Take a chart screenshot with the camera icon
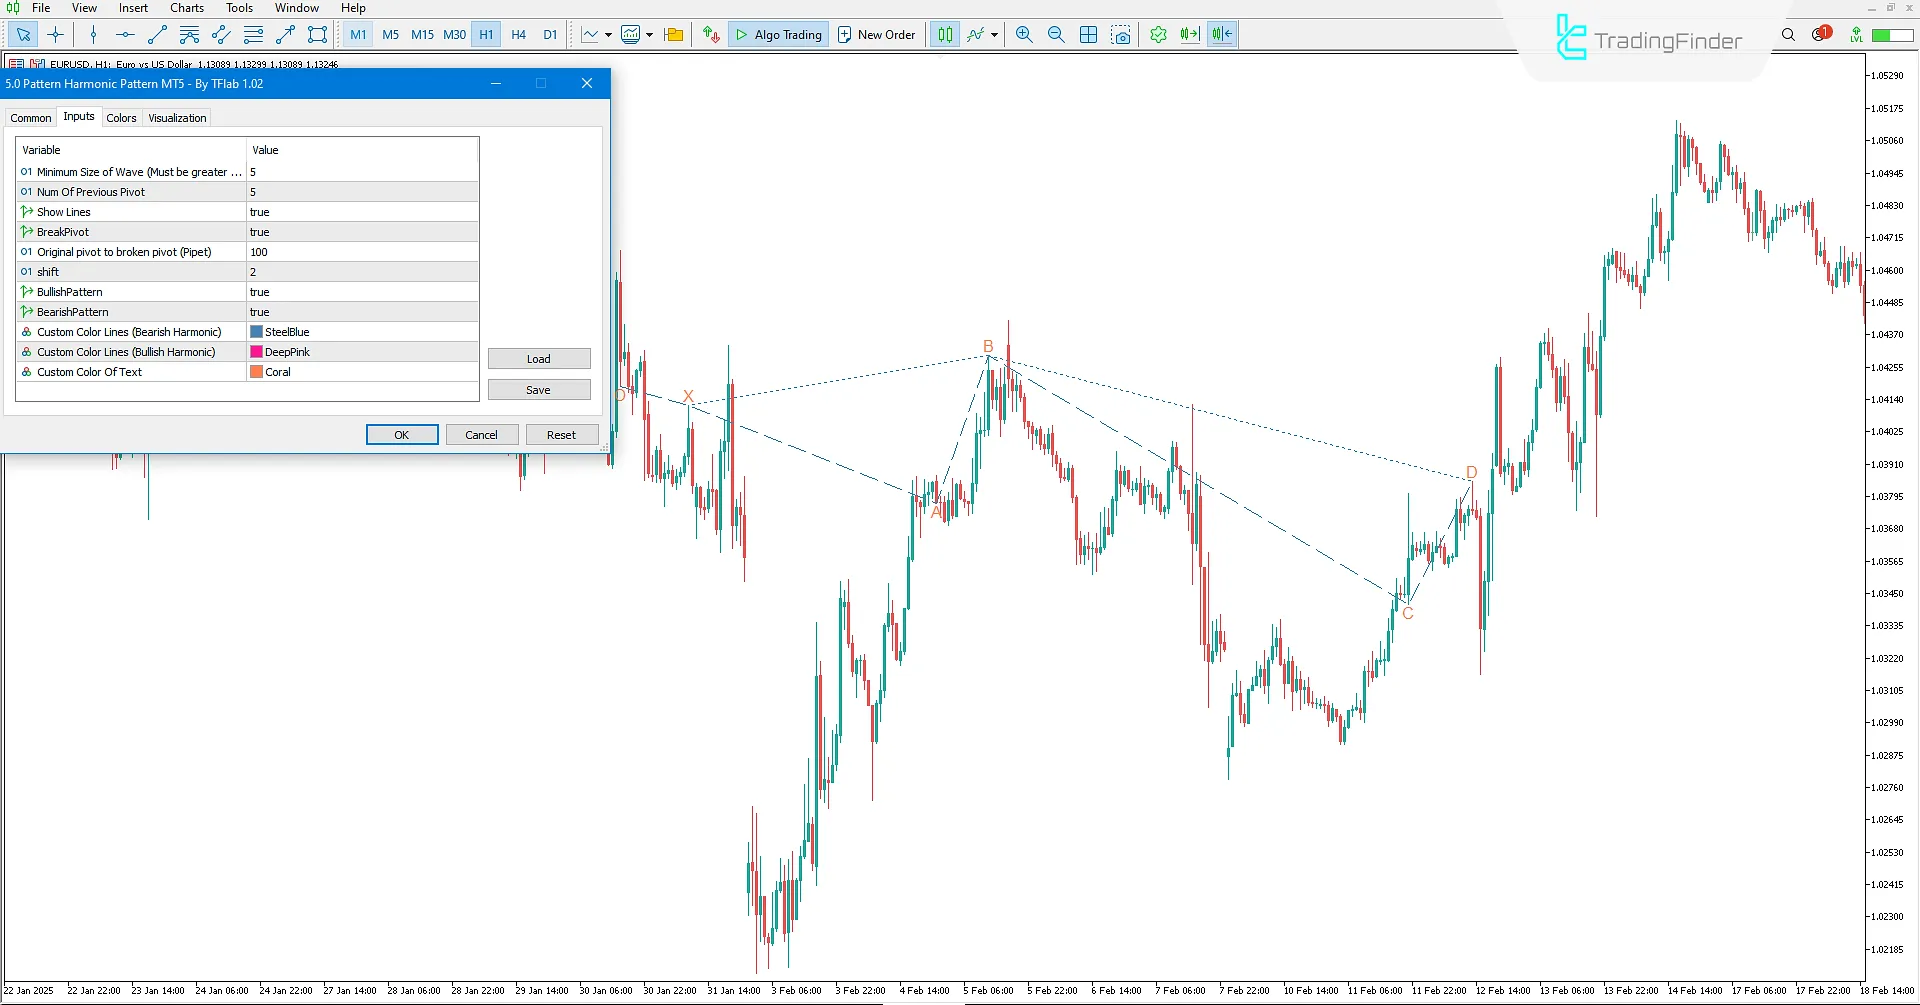Screen dimensions: 1920x1005 [x=1122, y=34]
